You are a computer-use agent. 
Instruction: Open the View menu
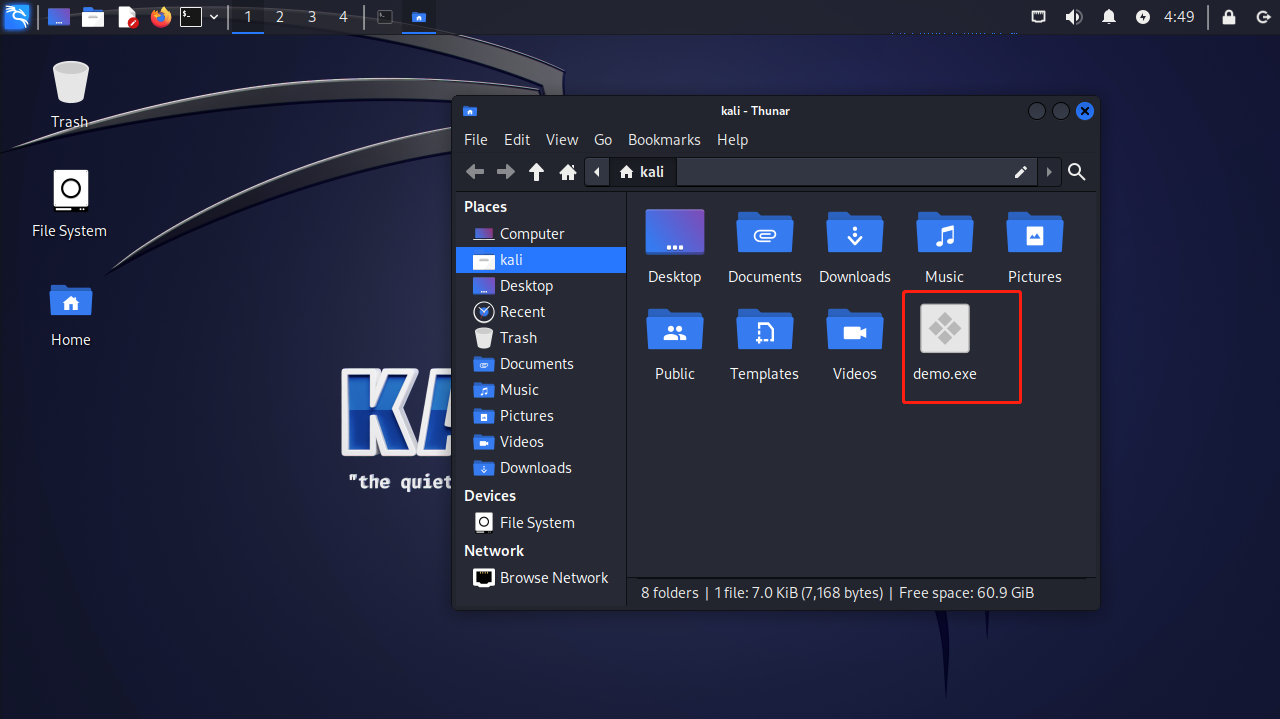click(x=562, y=140)
